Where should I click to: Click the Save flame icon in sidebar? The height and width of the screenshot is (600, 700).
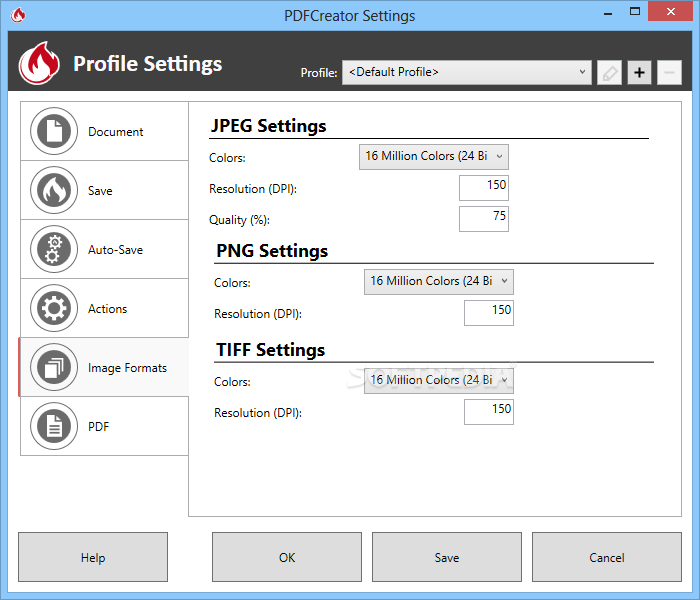point(54,190)
